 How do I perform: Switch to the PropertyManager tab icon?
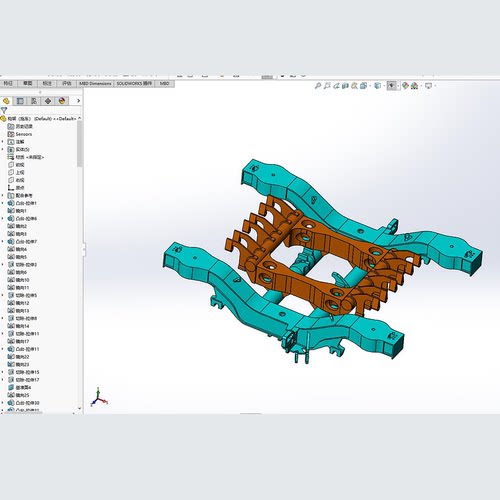(x=20, y=101)
